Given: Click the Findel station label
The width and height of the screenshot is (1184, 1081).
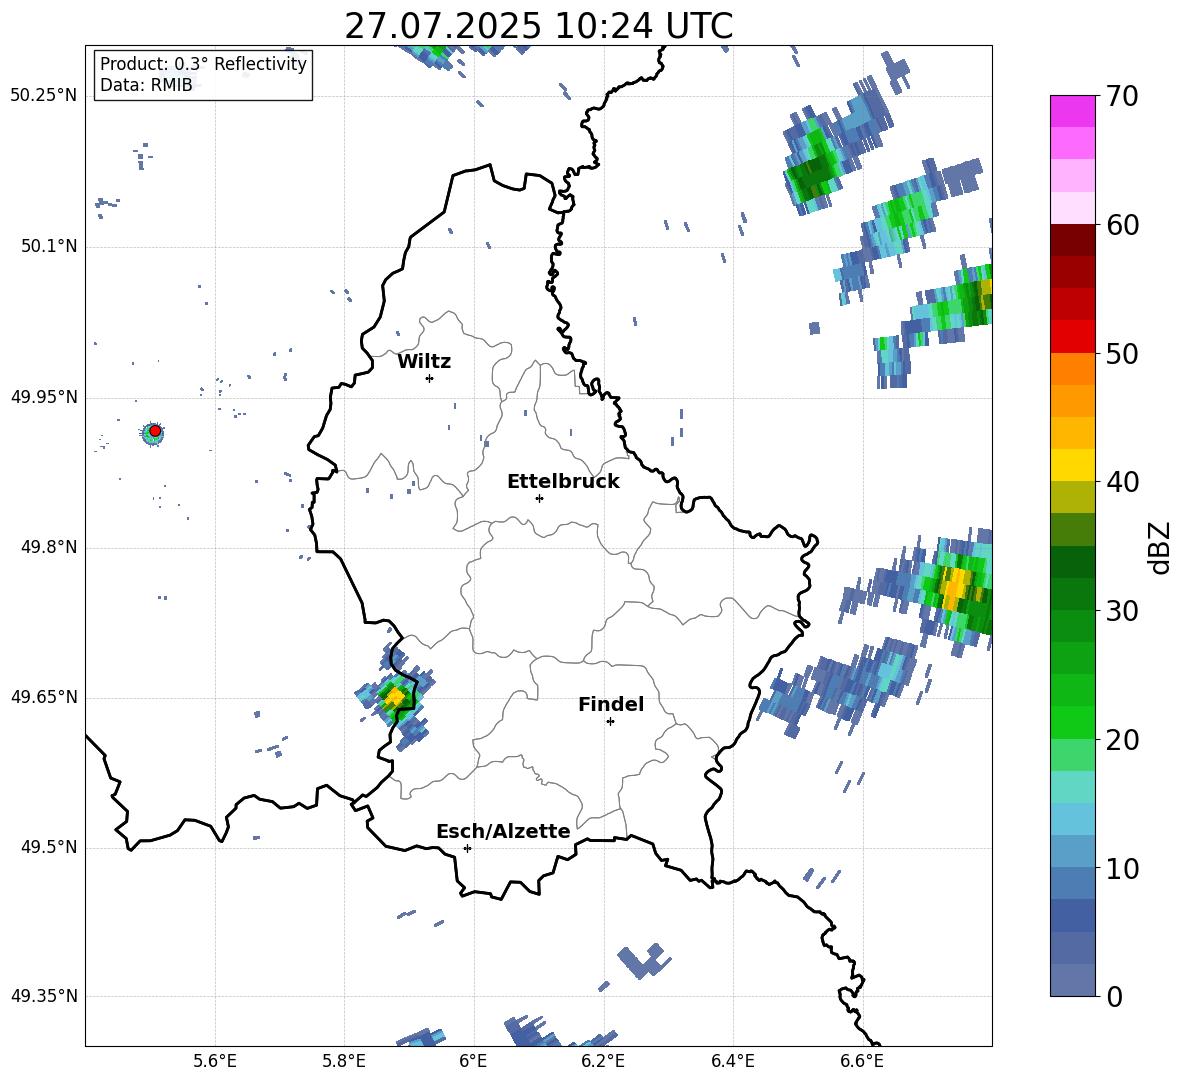Looking at the screenshot, I should (611, 704).
